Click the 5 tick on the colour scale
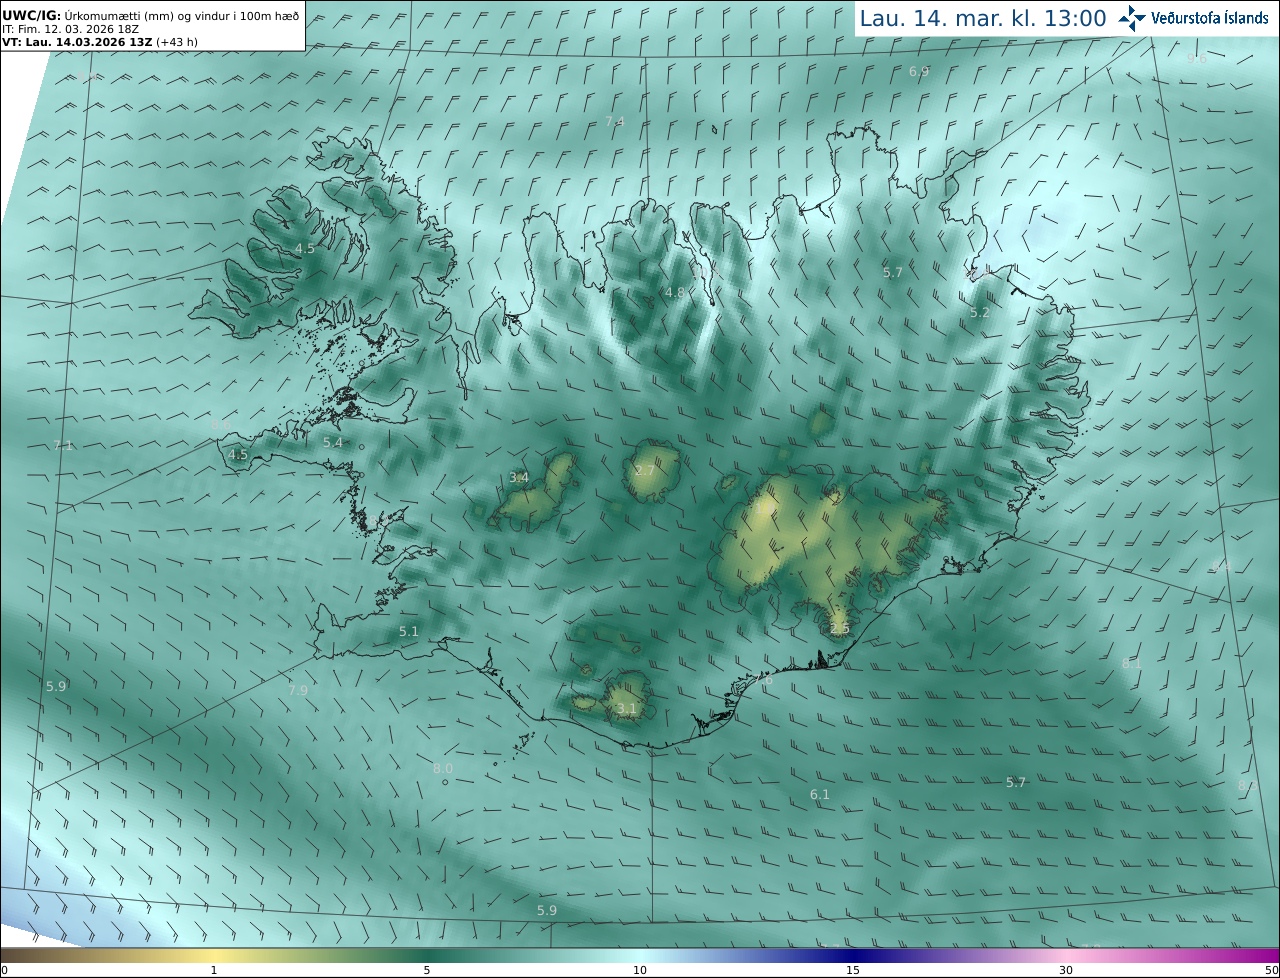This screenshot has height=978, width=1280. (x=427, y=970)
